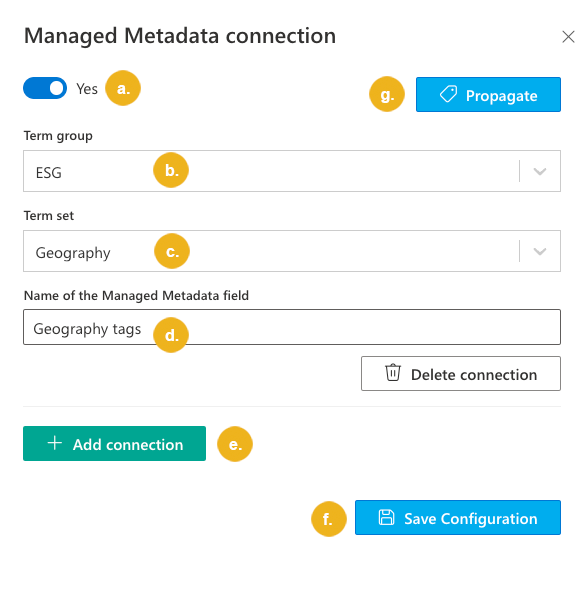Click the tag icon on Propagate
This screenshot has width=586, height=589.
click(448, 94)
